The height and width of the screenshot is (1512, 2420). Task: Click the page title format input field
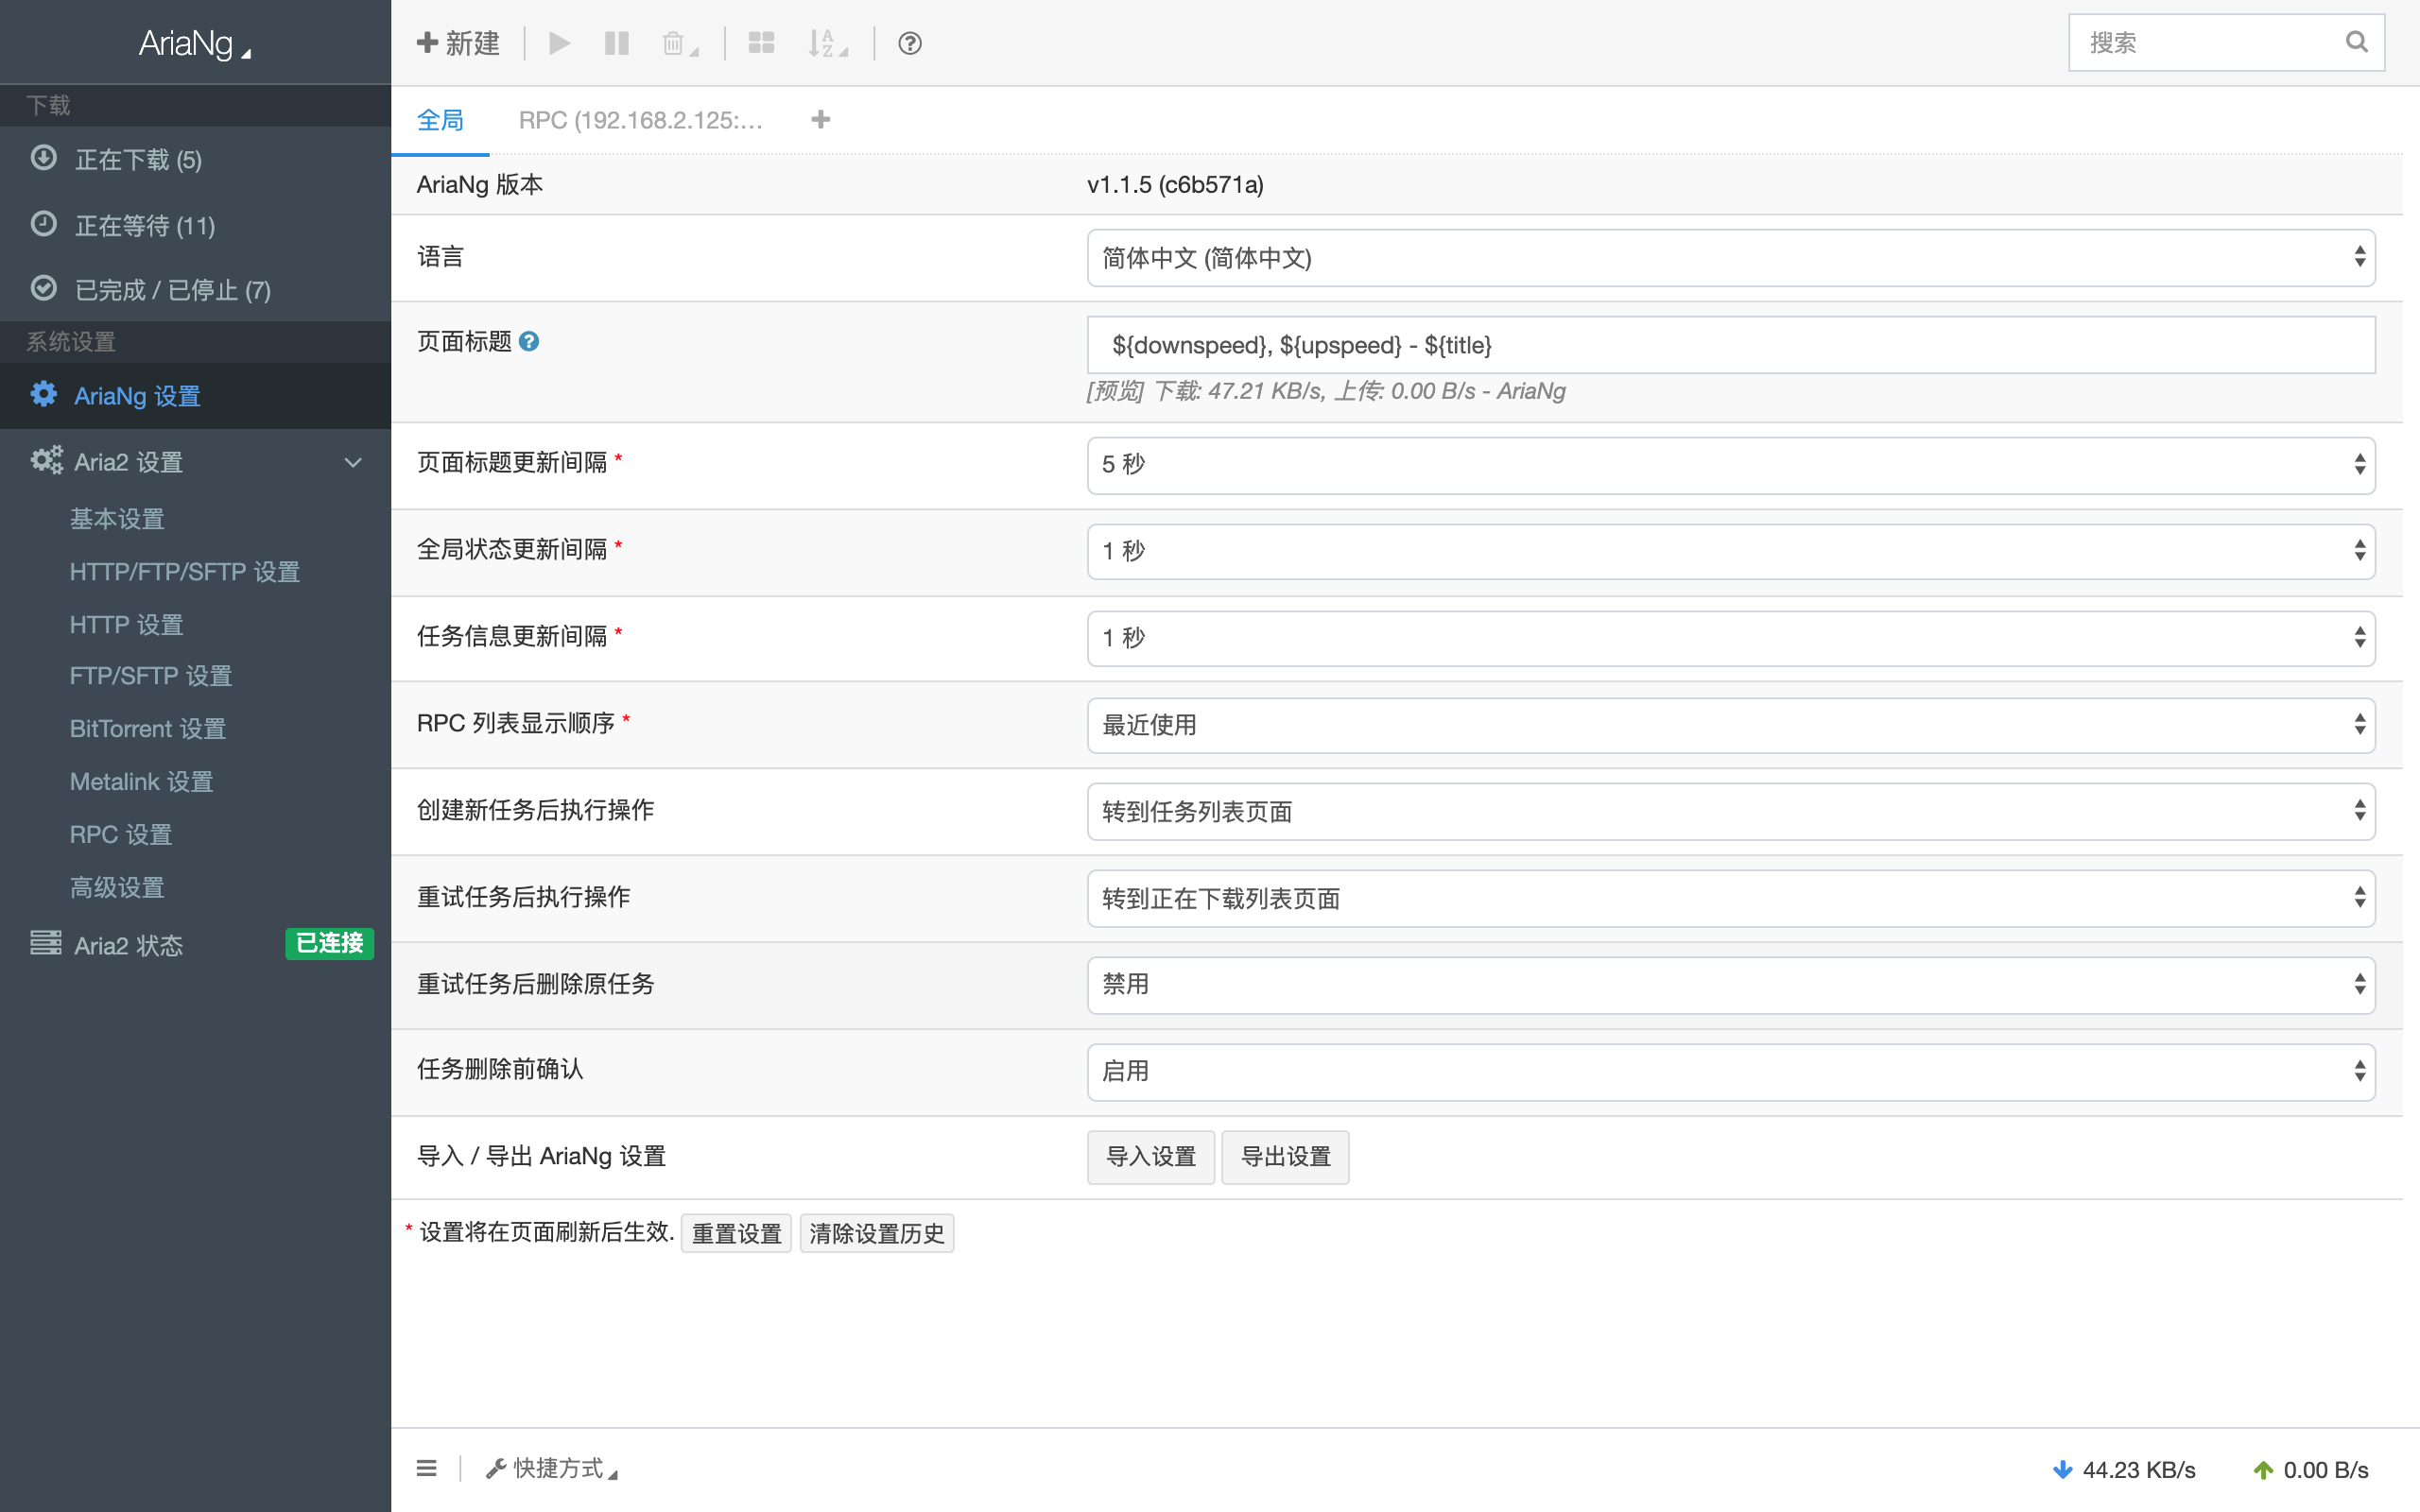1730,345
